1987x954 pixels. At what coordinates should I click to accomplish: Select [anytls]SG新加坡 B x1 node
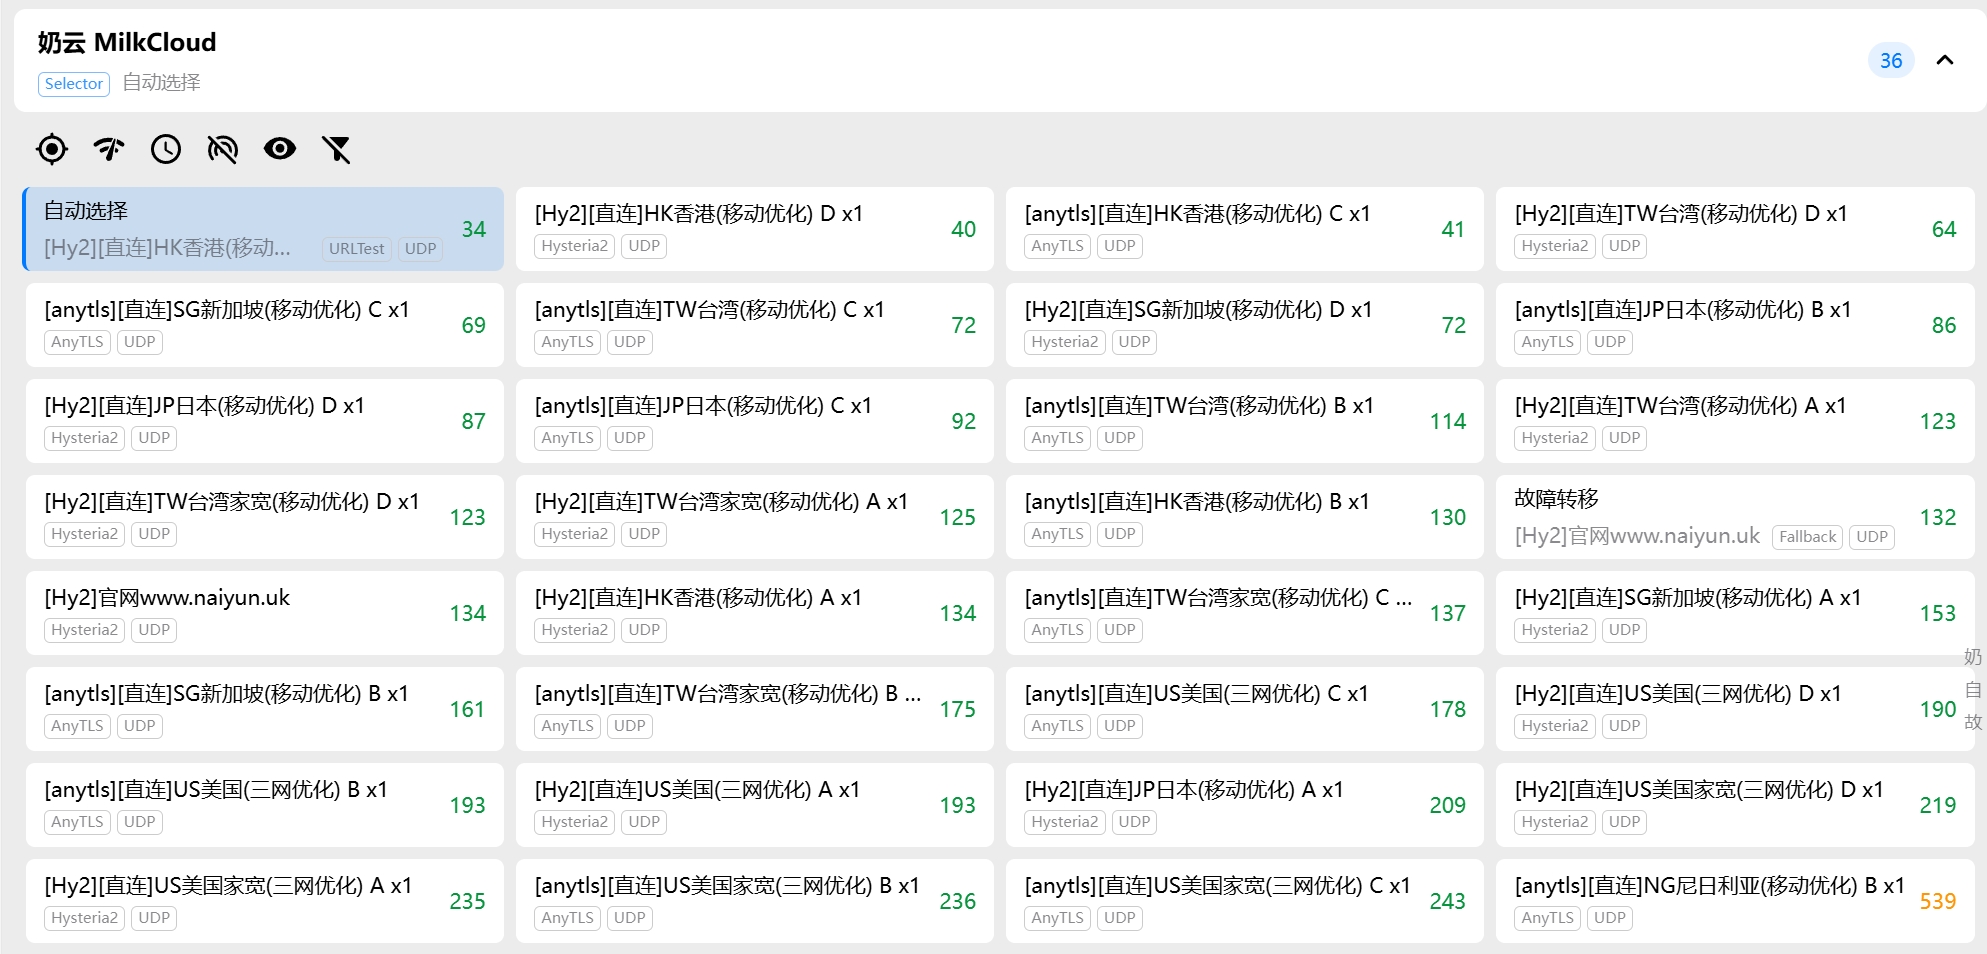coord(264,709)
